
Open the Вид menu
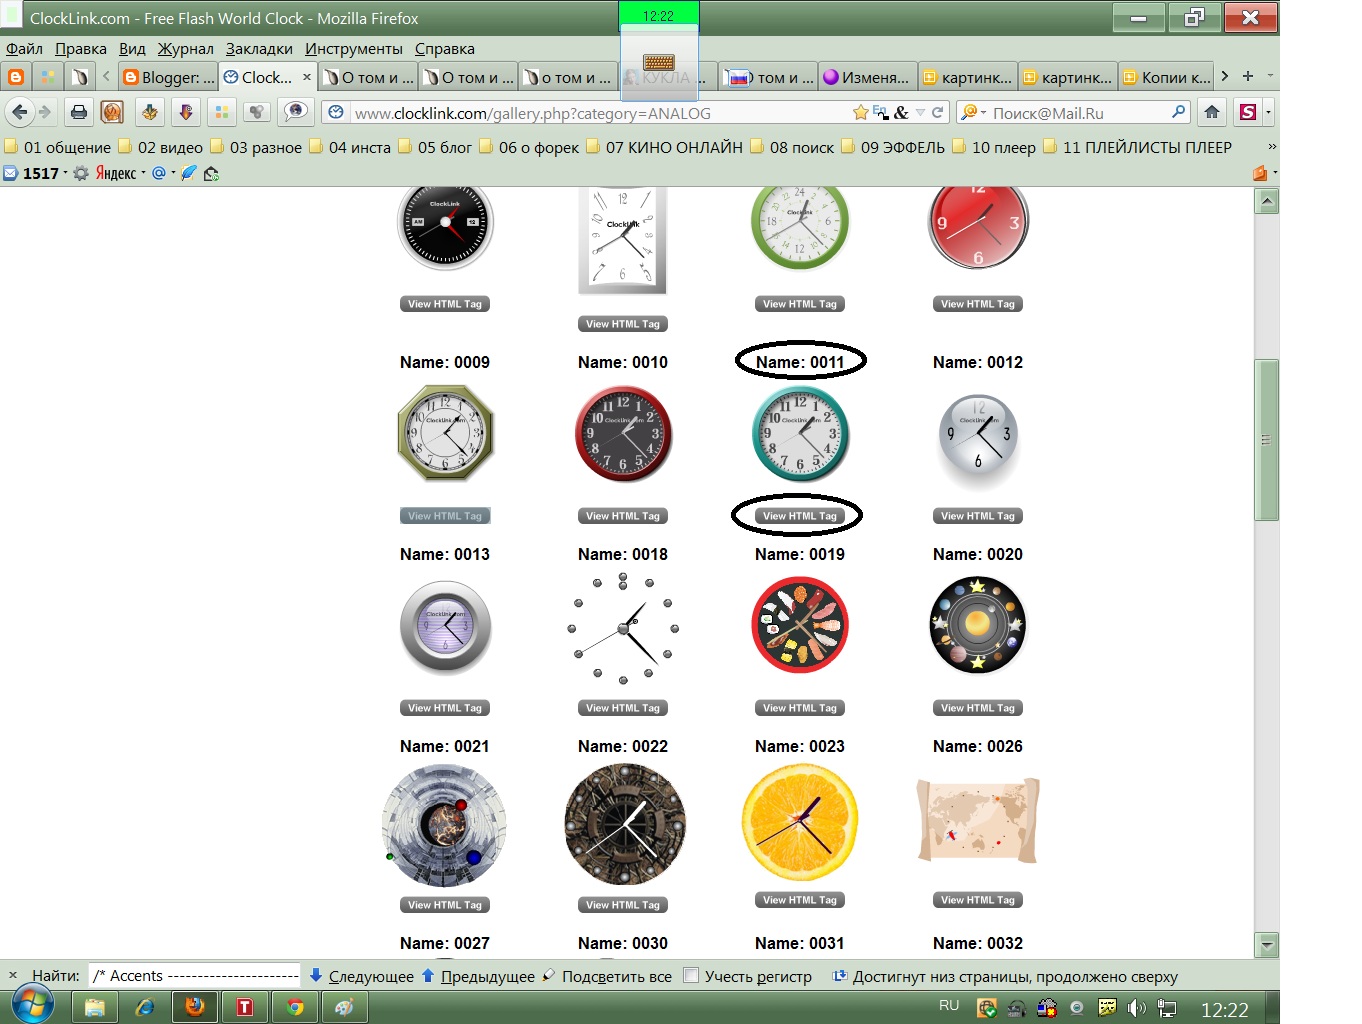pyautogui.click(x=132, y=48)
